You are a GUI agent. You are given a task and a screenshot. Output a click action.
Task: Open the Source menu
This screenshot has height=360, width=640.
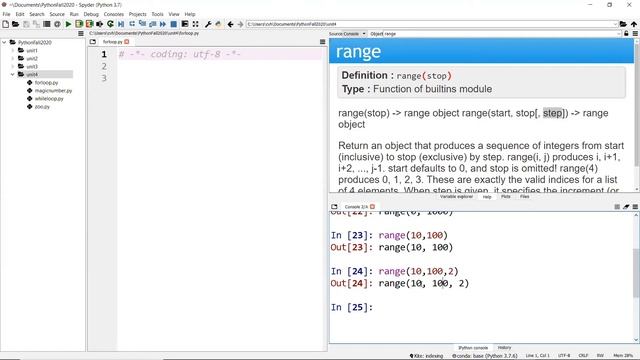tap(57, 14)
